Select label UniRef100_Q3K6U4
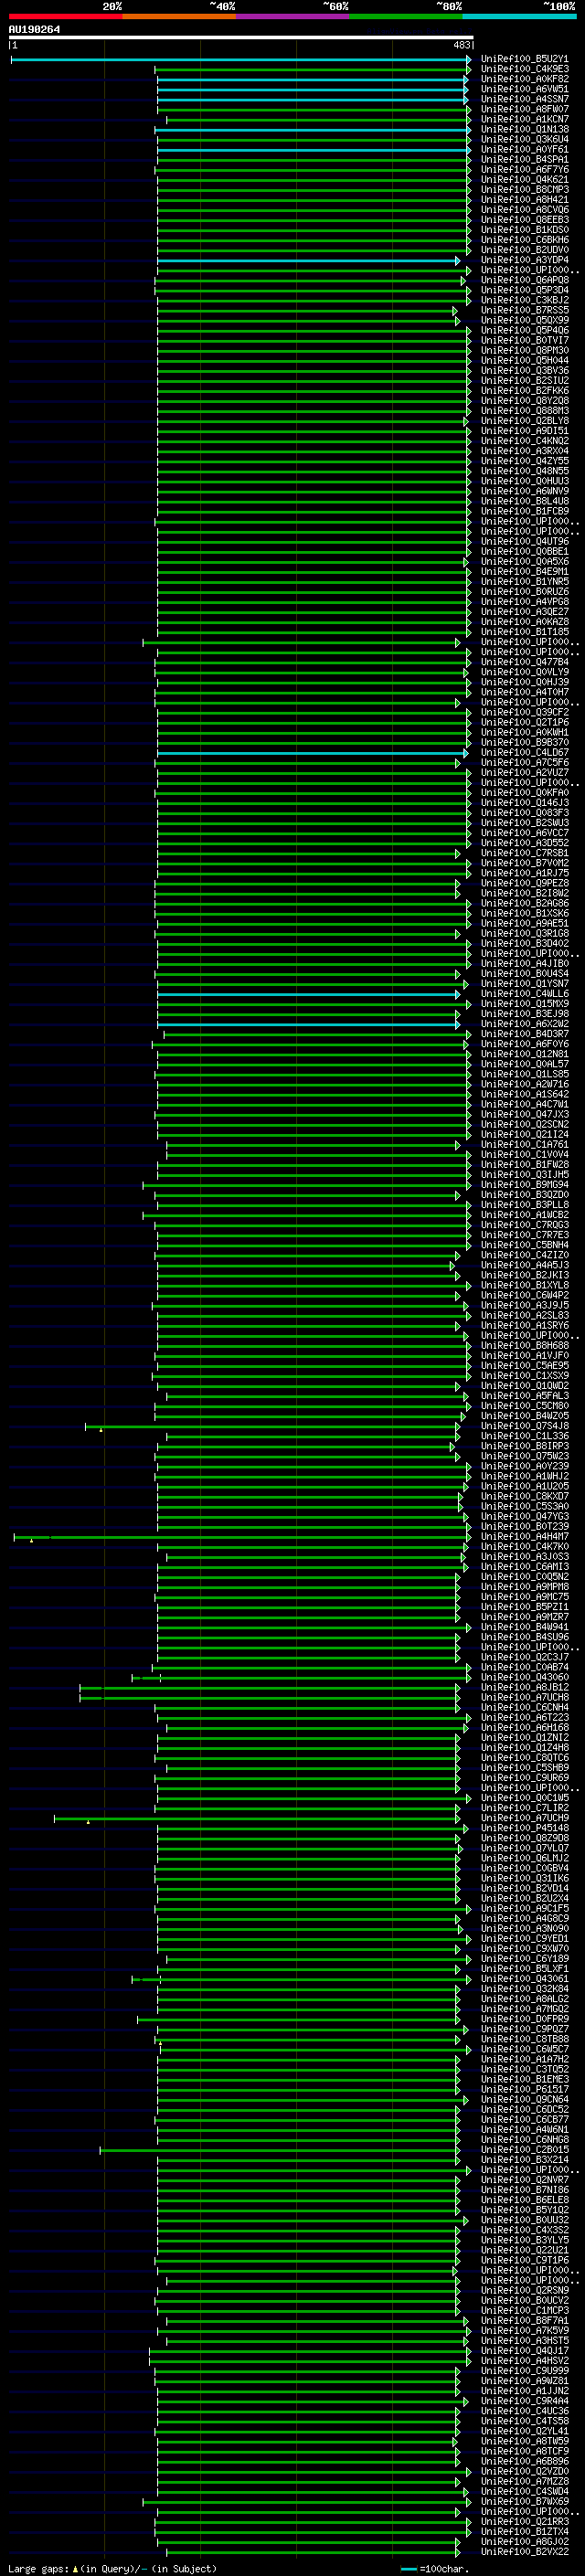Screen dimensions: 585x2576 click(x=524, y=139)
